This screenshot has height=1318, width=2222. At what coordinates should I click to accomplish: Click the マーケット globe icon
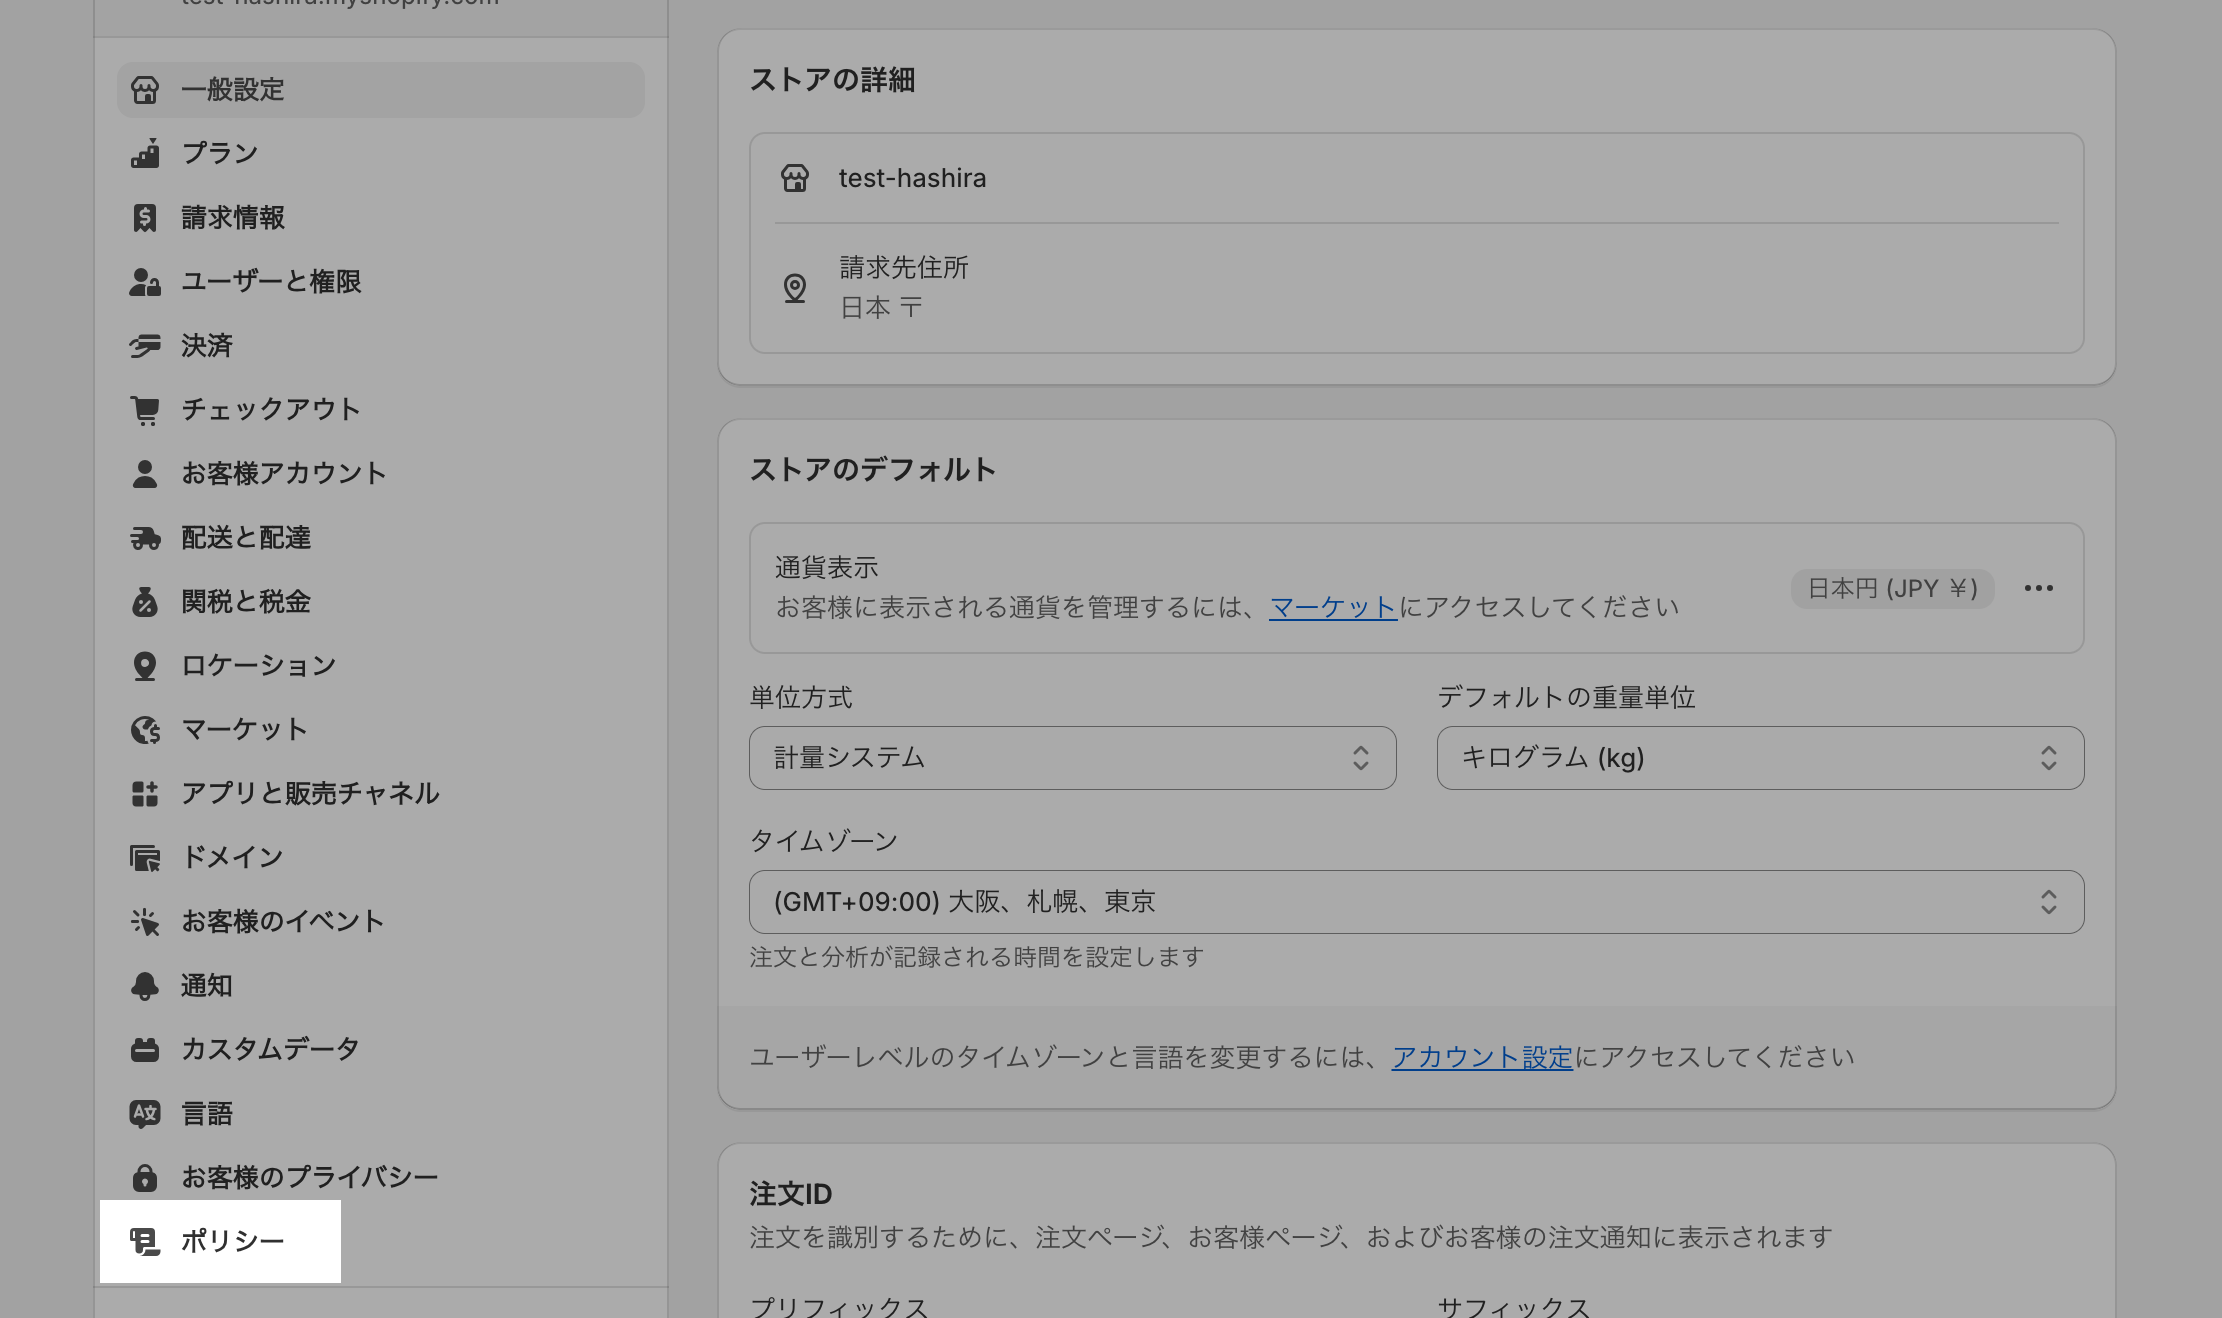pyautogui.click(x=145, y=730)
